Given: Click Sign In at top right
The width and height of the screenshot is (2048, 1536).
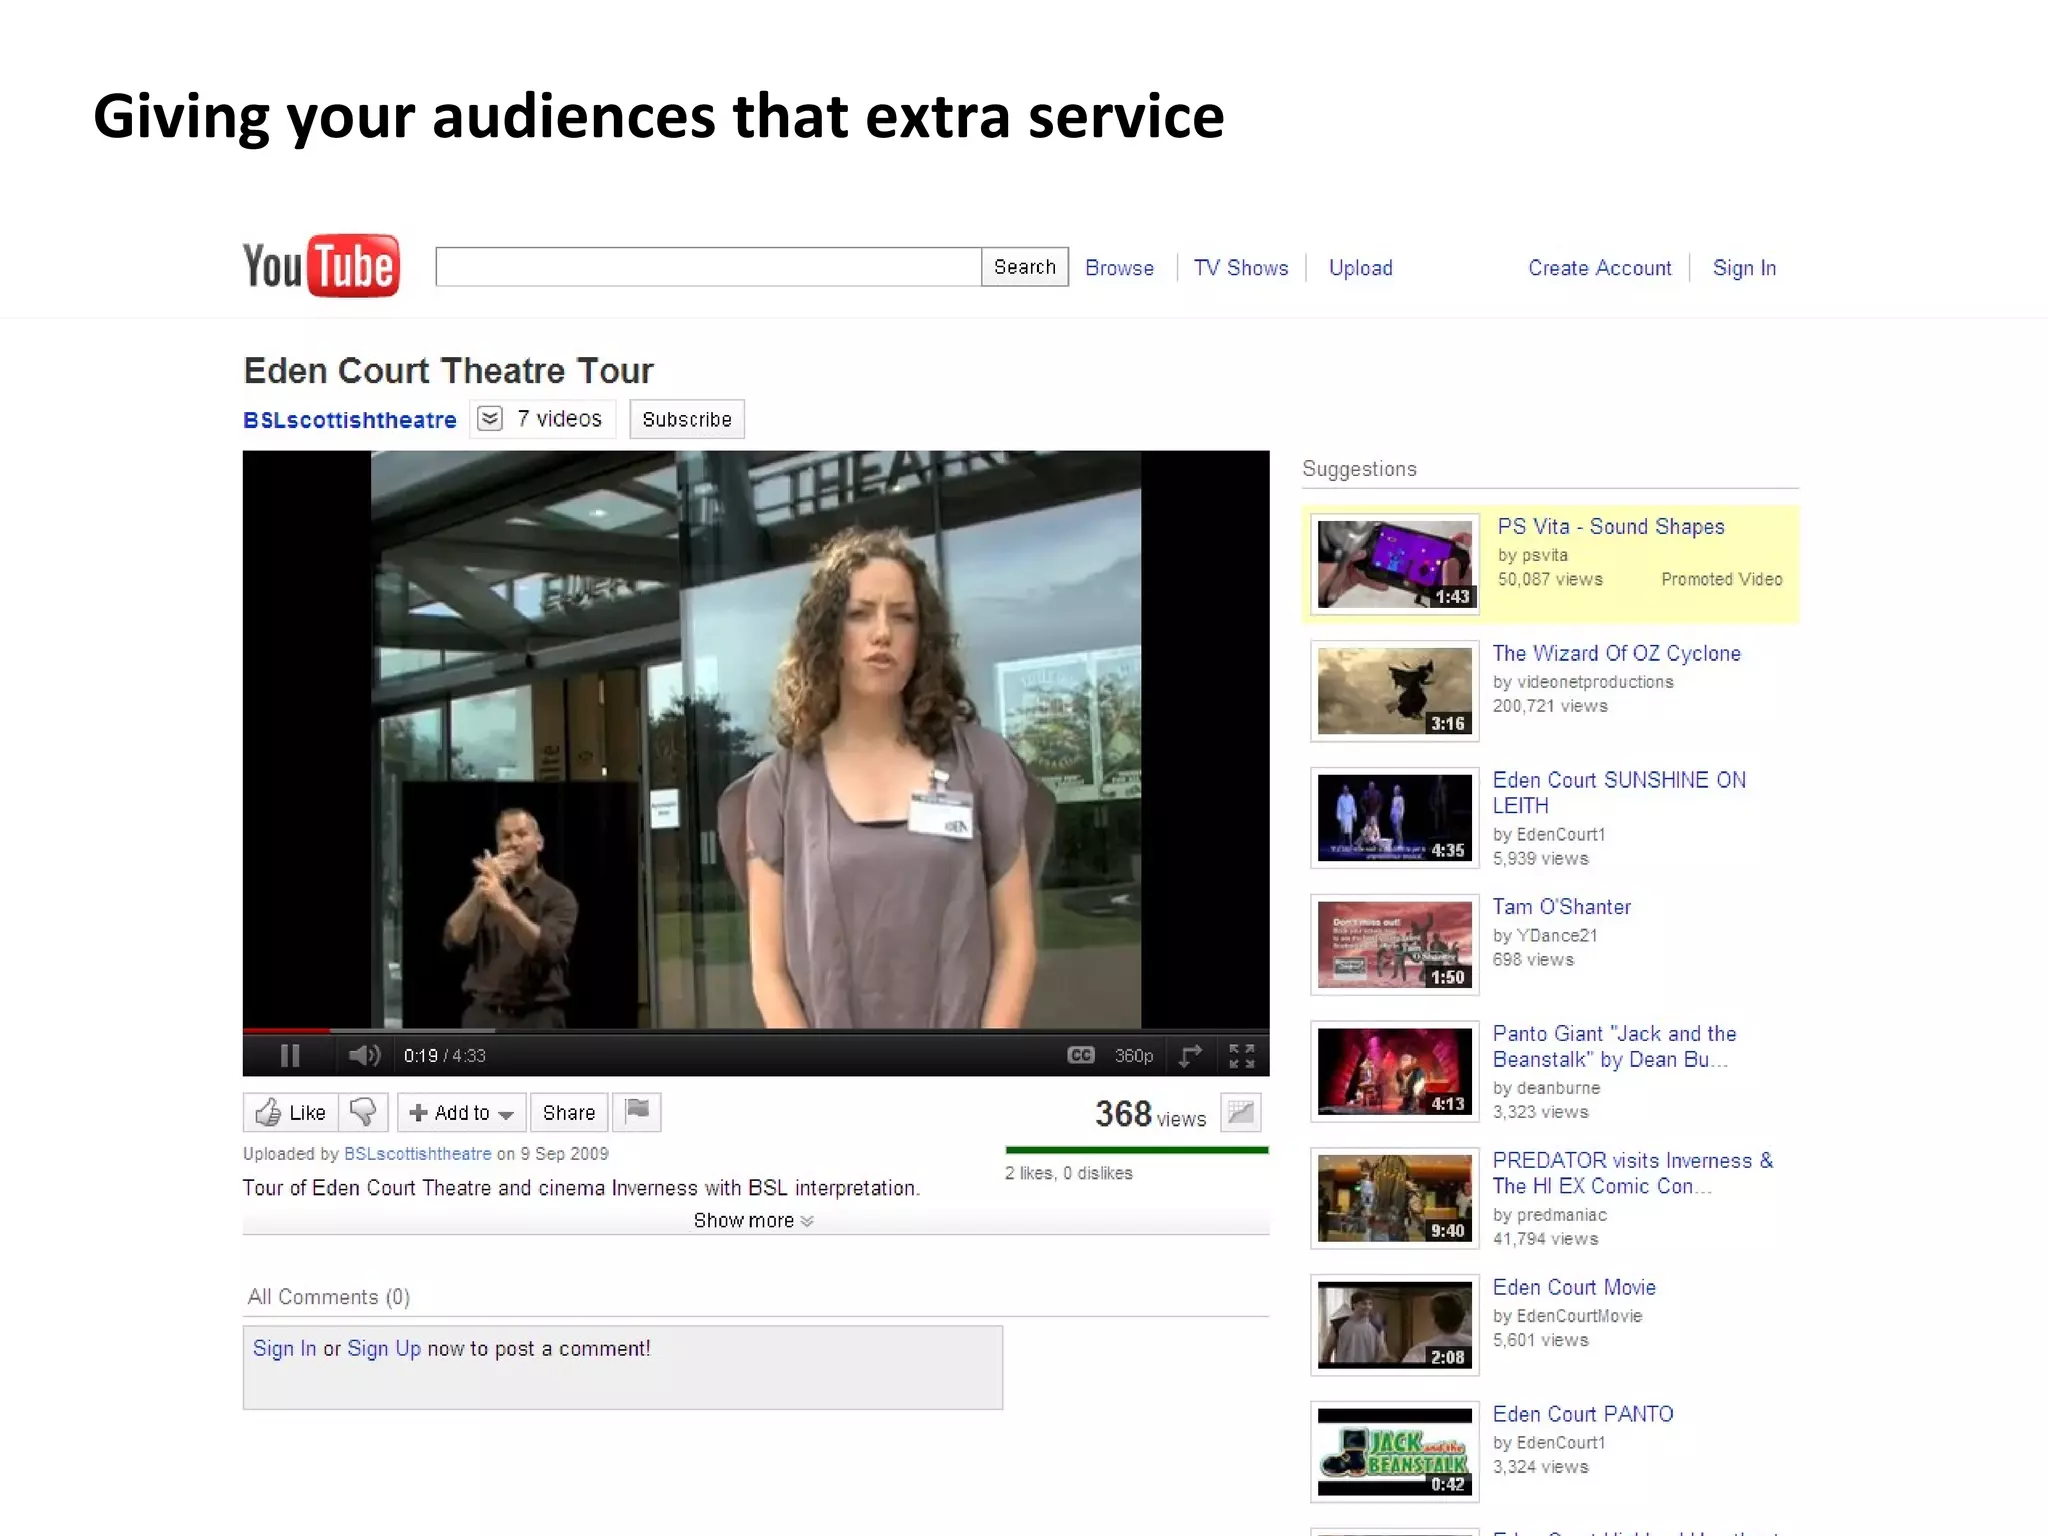Looking at the screenshot, I should click(1744, 268).
